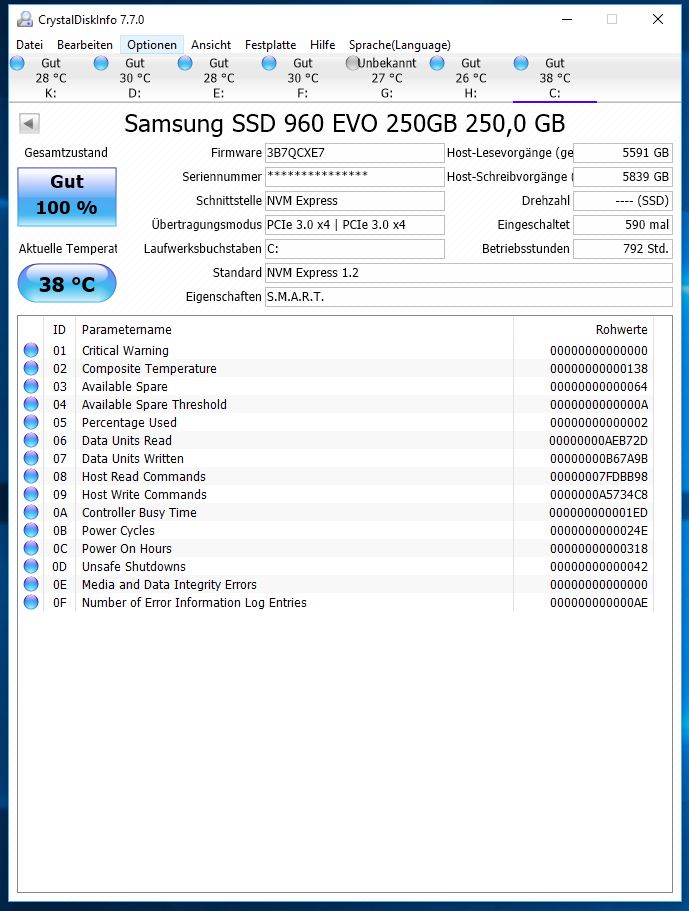Select Data Units Read raw value 00000000AEB72D
Screen dimensions: 689x911
598,440
